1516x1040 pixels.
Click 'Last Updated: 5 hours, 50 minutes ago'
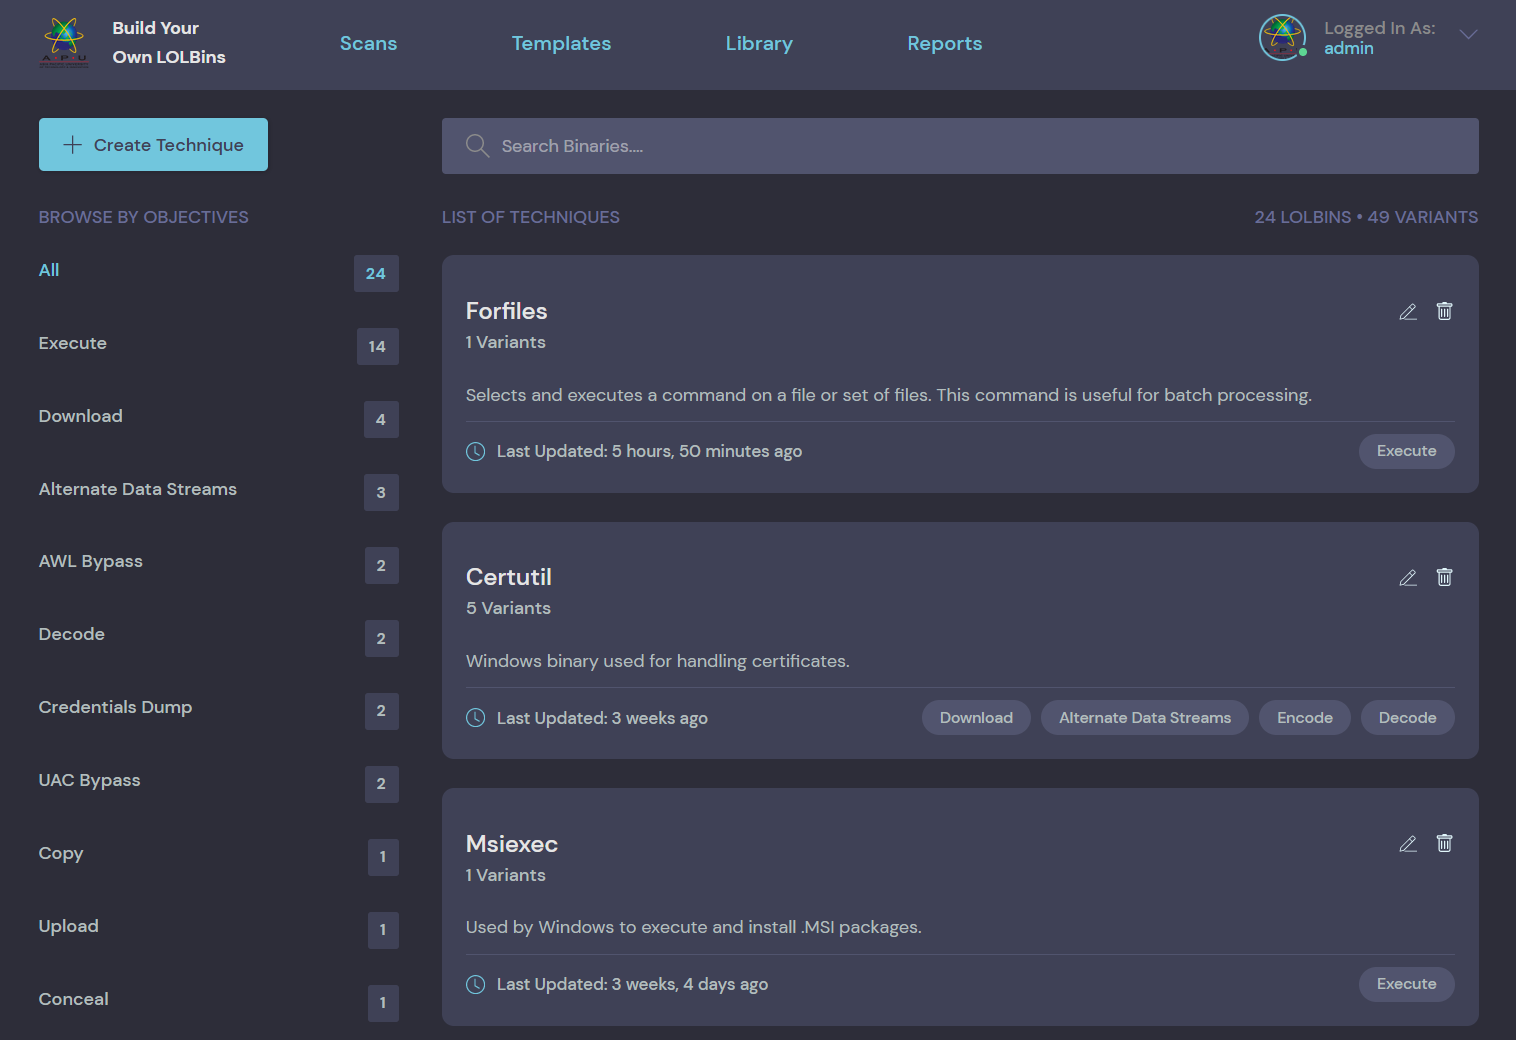[x=649, y=451]
